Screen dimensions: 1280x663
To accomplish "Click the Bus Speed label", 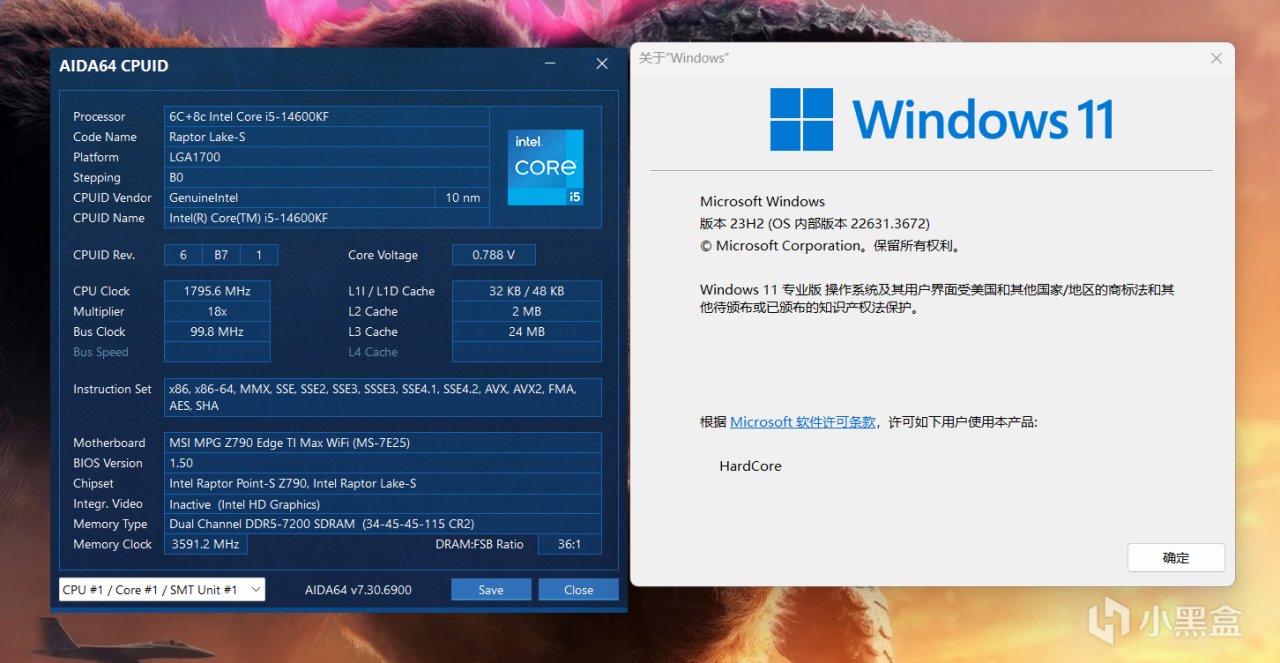I will click(101, 352).
